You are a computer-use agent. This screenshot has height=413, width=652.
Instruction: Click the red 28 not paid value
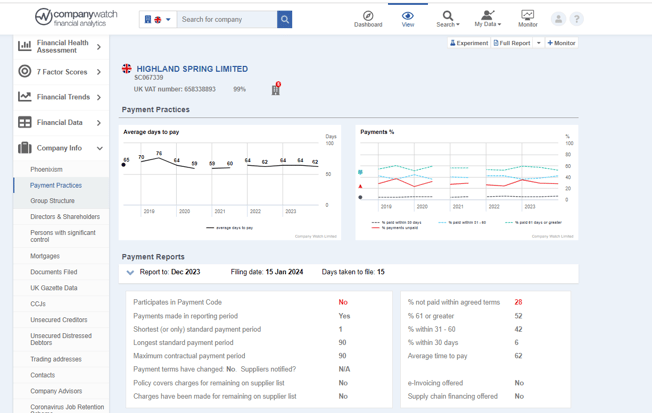click(x=518, y=302)
